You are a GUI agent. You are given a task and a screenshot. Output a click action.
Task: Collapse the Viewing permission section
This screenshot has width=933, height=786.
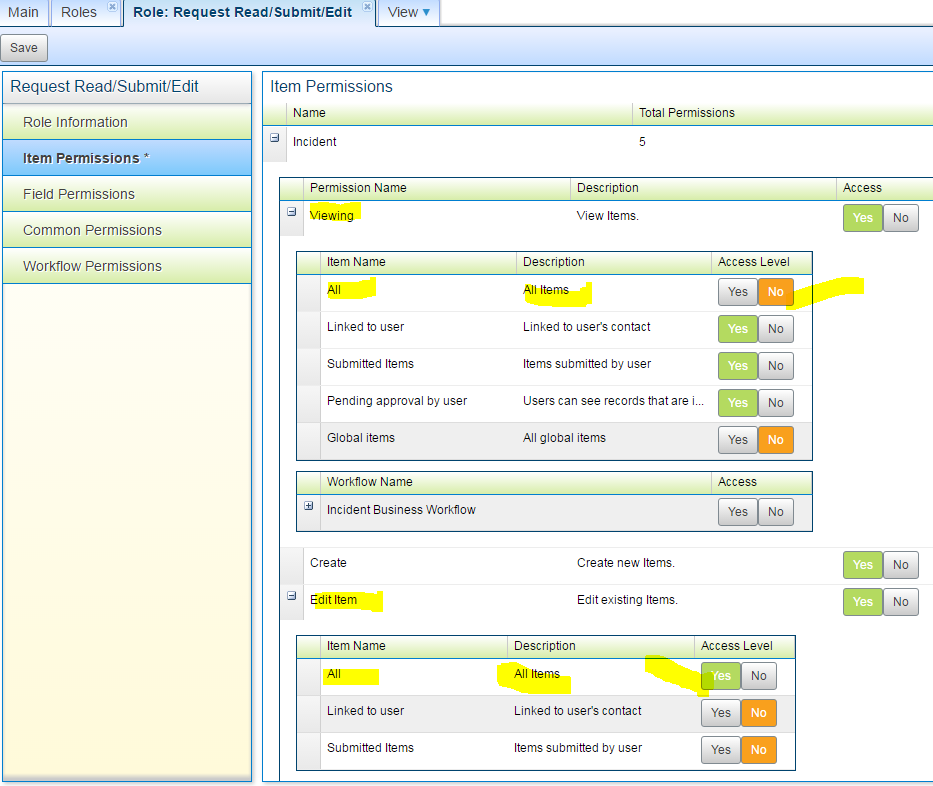pos(292,211)
